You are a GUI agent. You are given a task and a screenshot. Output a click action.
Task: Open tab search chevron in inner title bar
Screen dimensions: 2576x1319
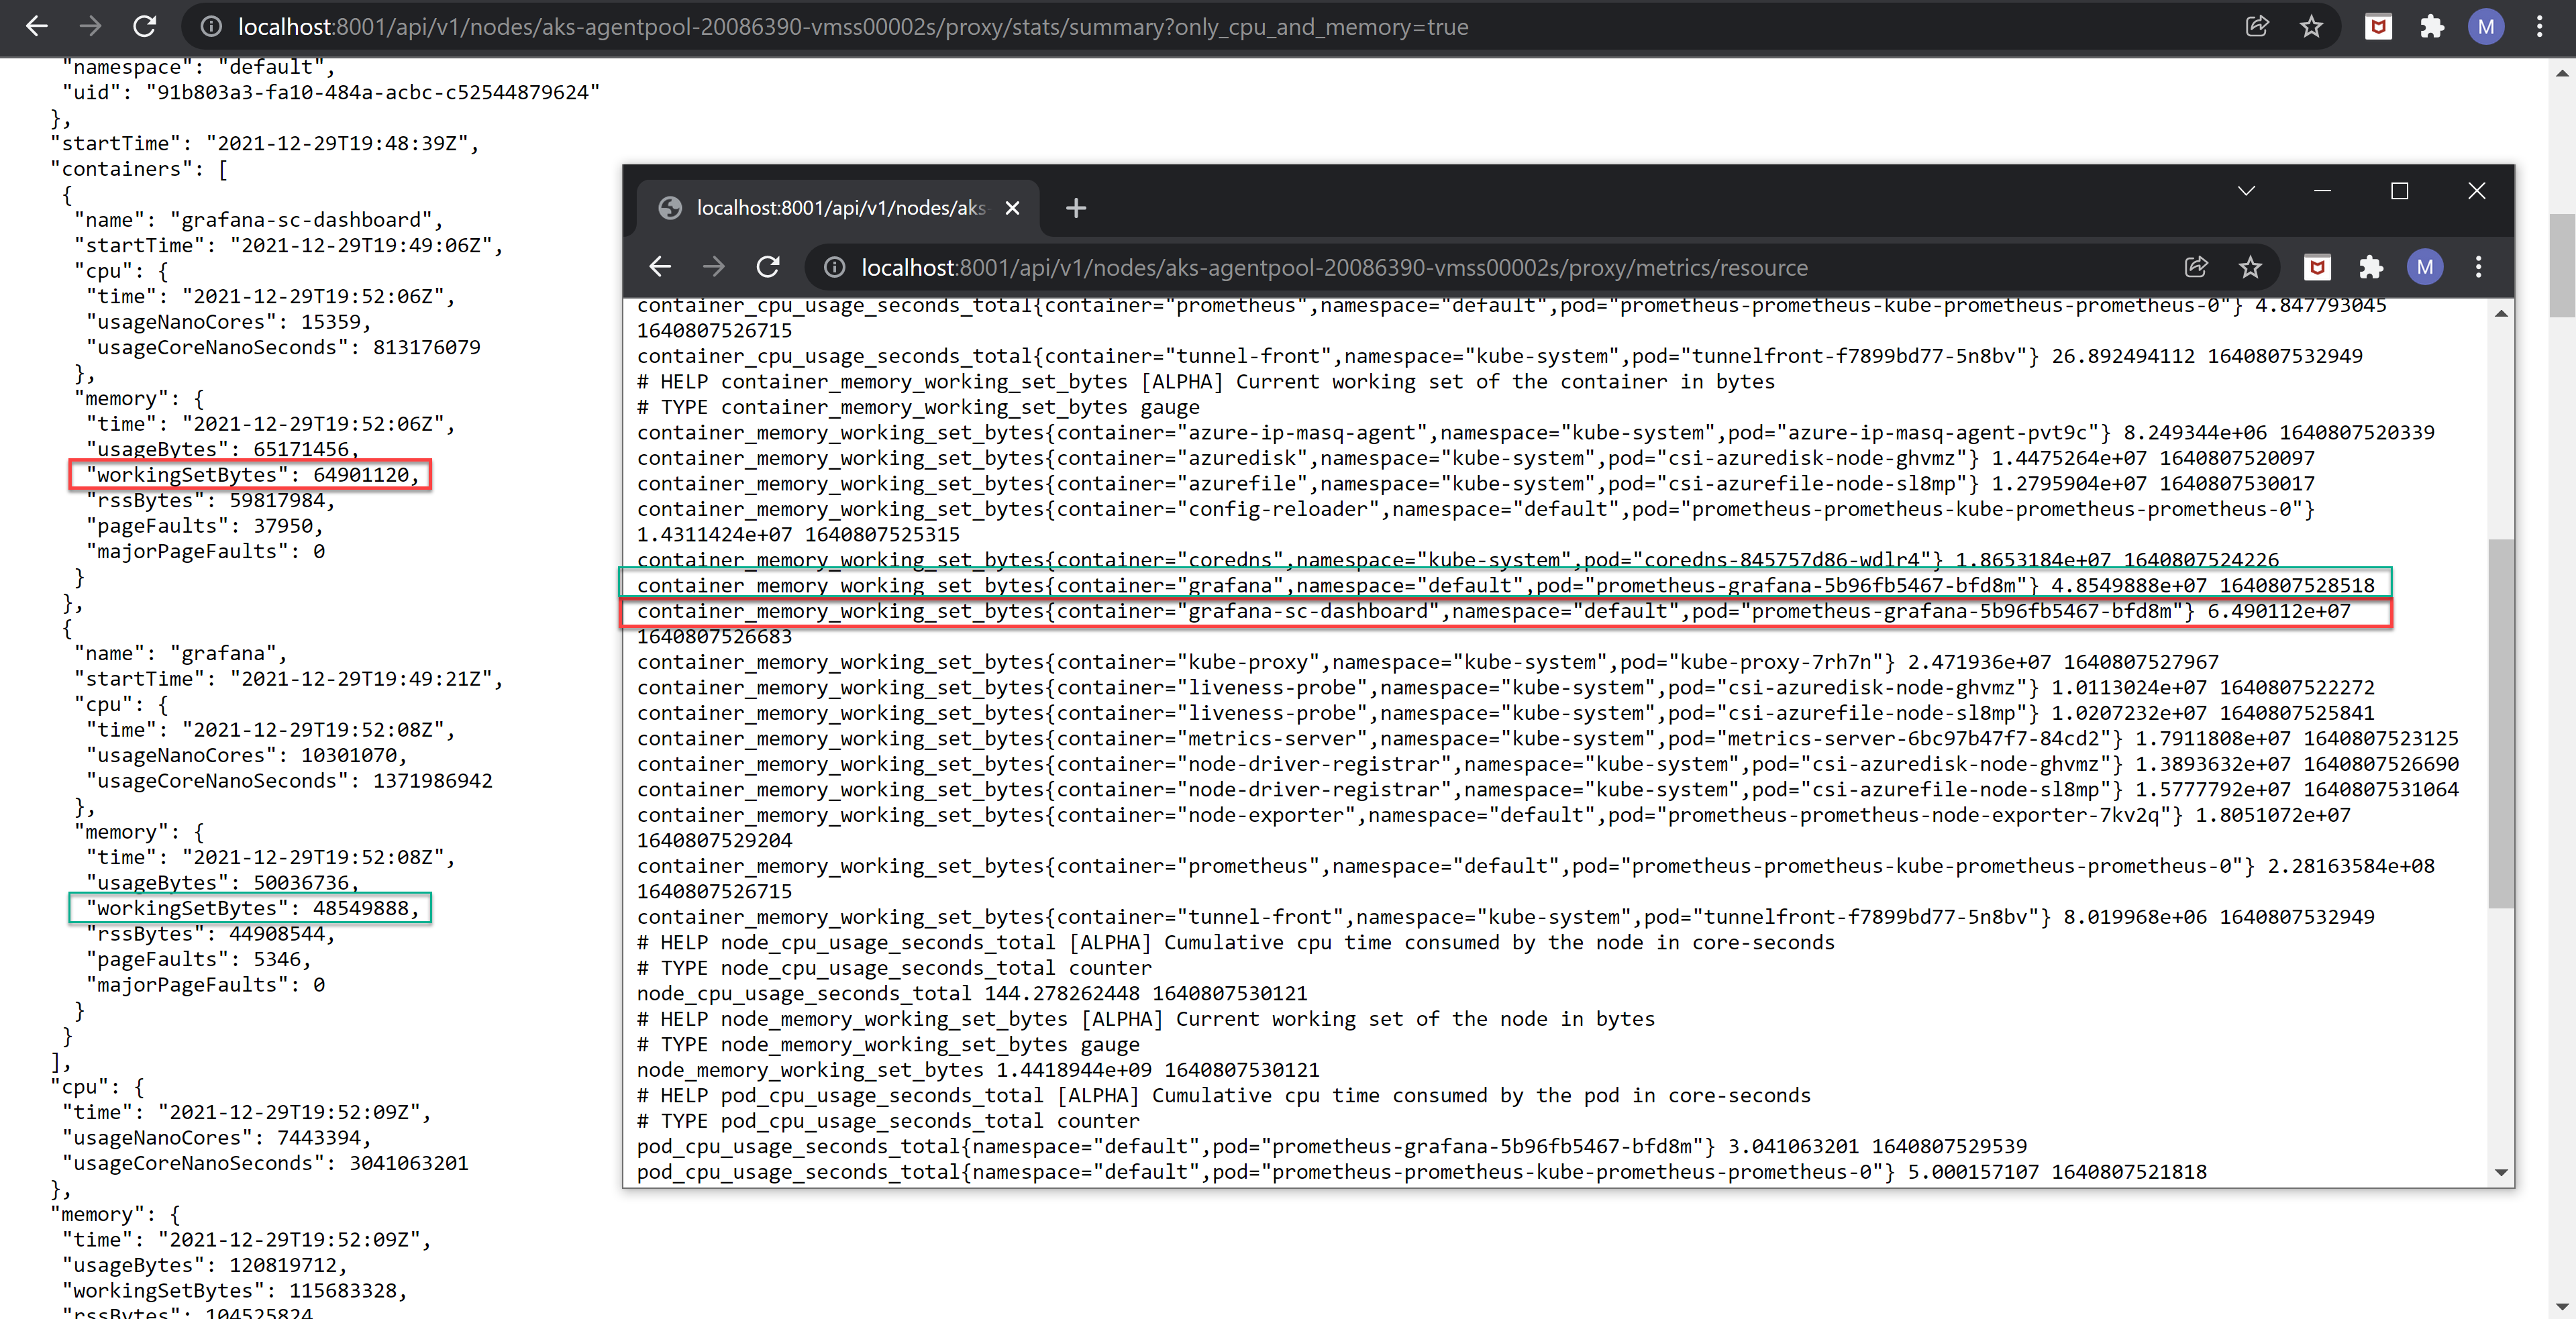click(2246, 191)
